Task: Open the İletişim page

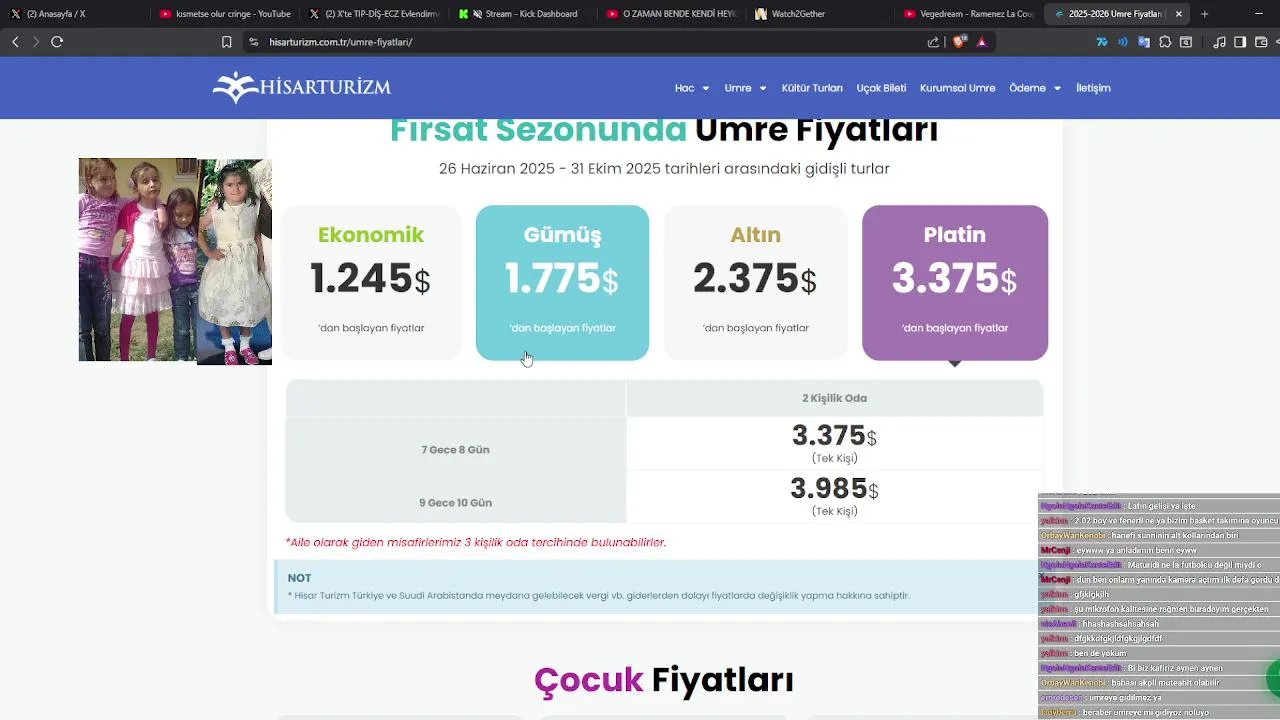Action: (1093, 88)
